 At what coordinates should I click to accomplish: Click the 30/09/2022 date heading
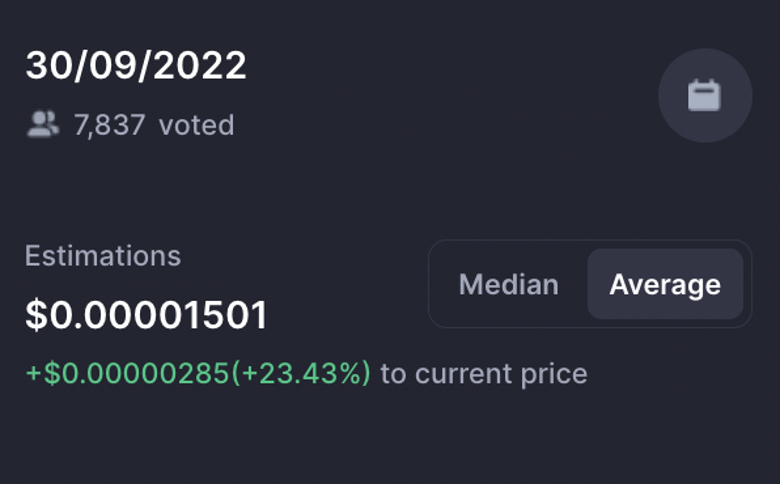pos(136,66)
